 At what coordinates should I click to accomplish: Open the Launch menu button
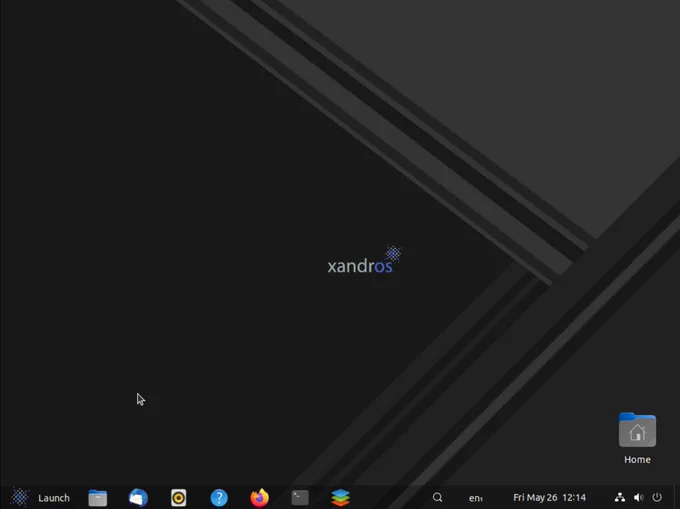(x=40, y=497)
